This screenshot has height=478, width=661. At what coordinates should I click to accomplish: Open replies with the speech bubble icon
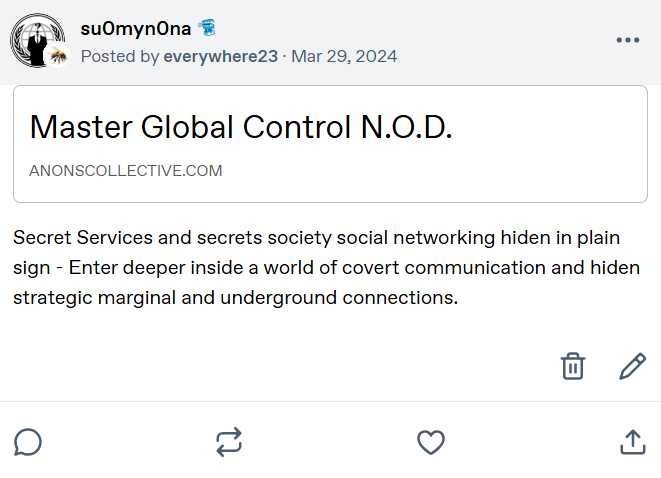coord(28,442)
